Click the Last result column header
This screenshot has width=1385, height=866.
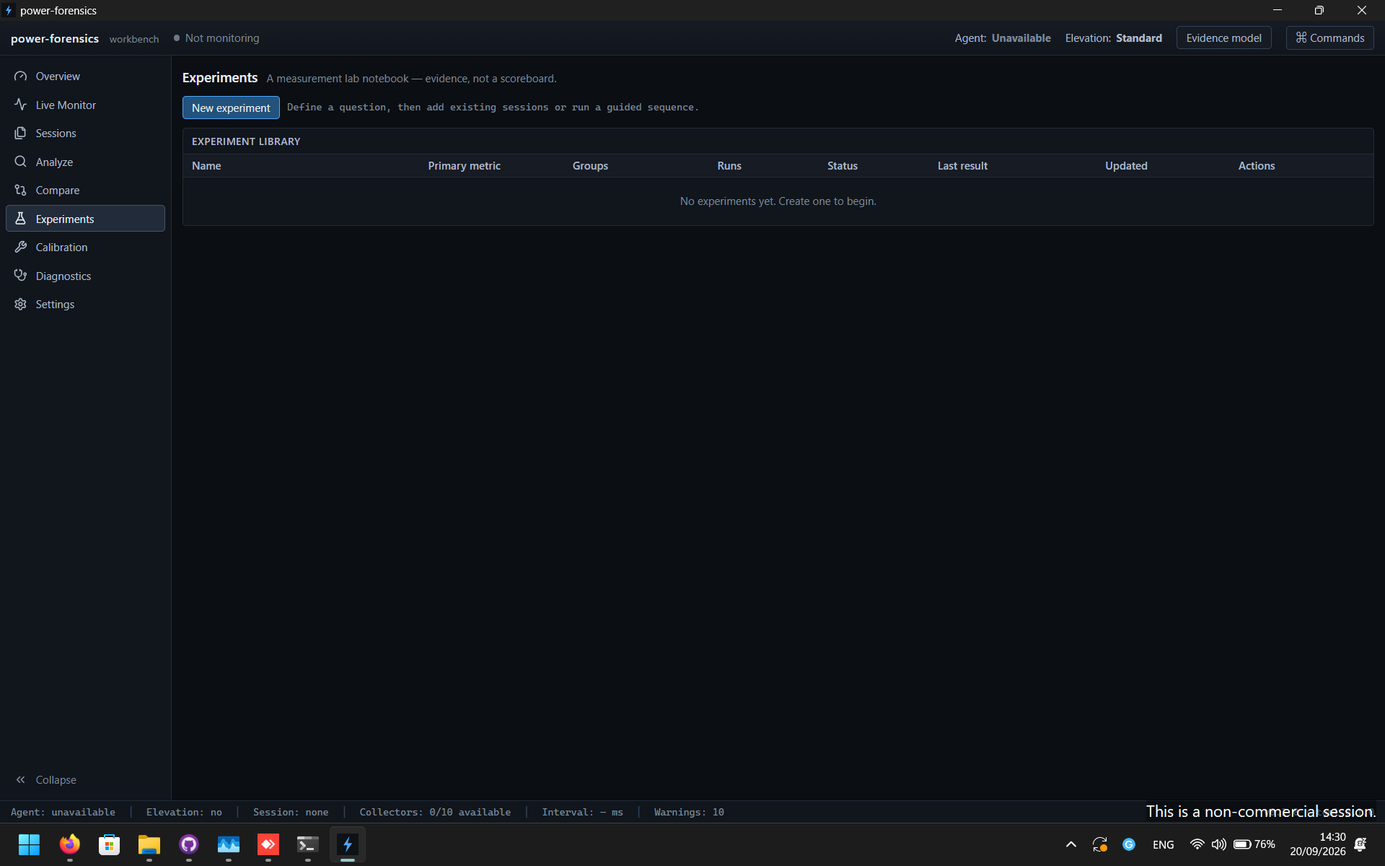(963, 166)
